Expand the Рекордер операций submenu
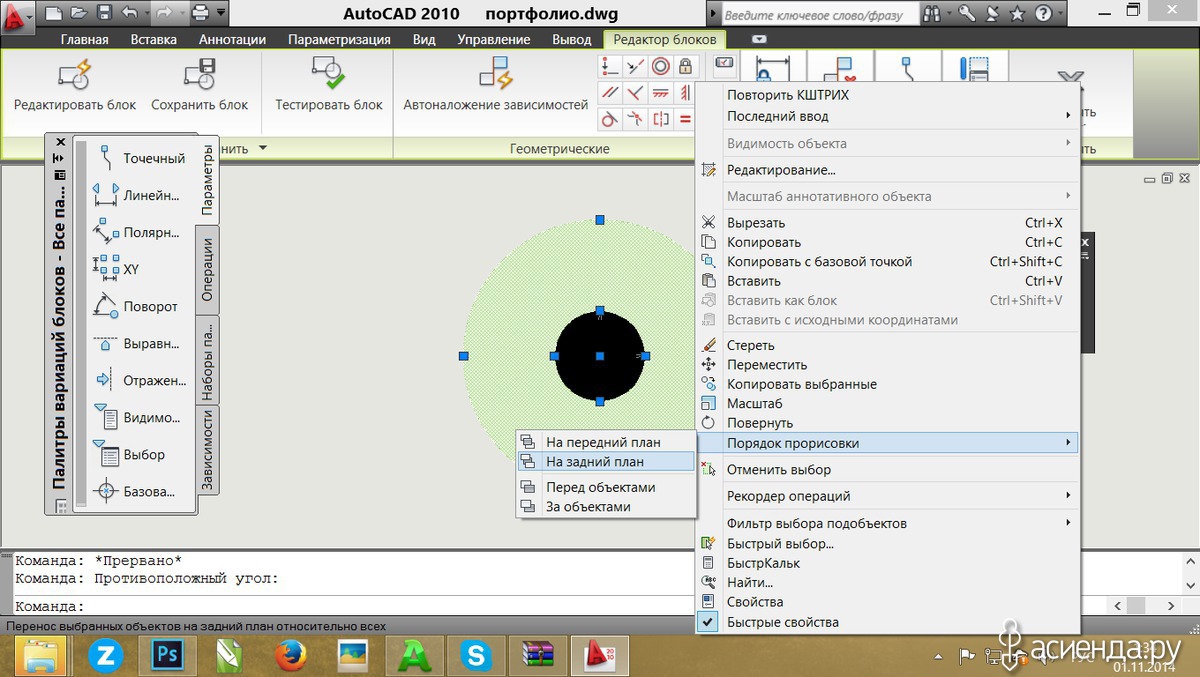1200x677 pixels. [888, 496]
